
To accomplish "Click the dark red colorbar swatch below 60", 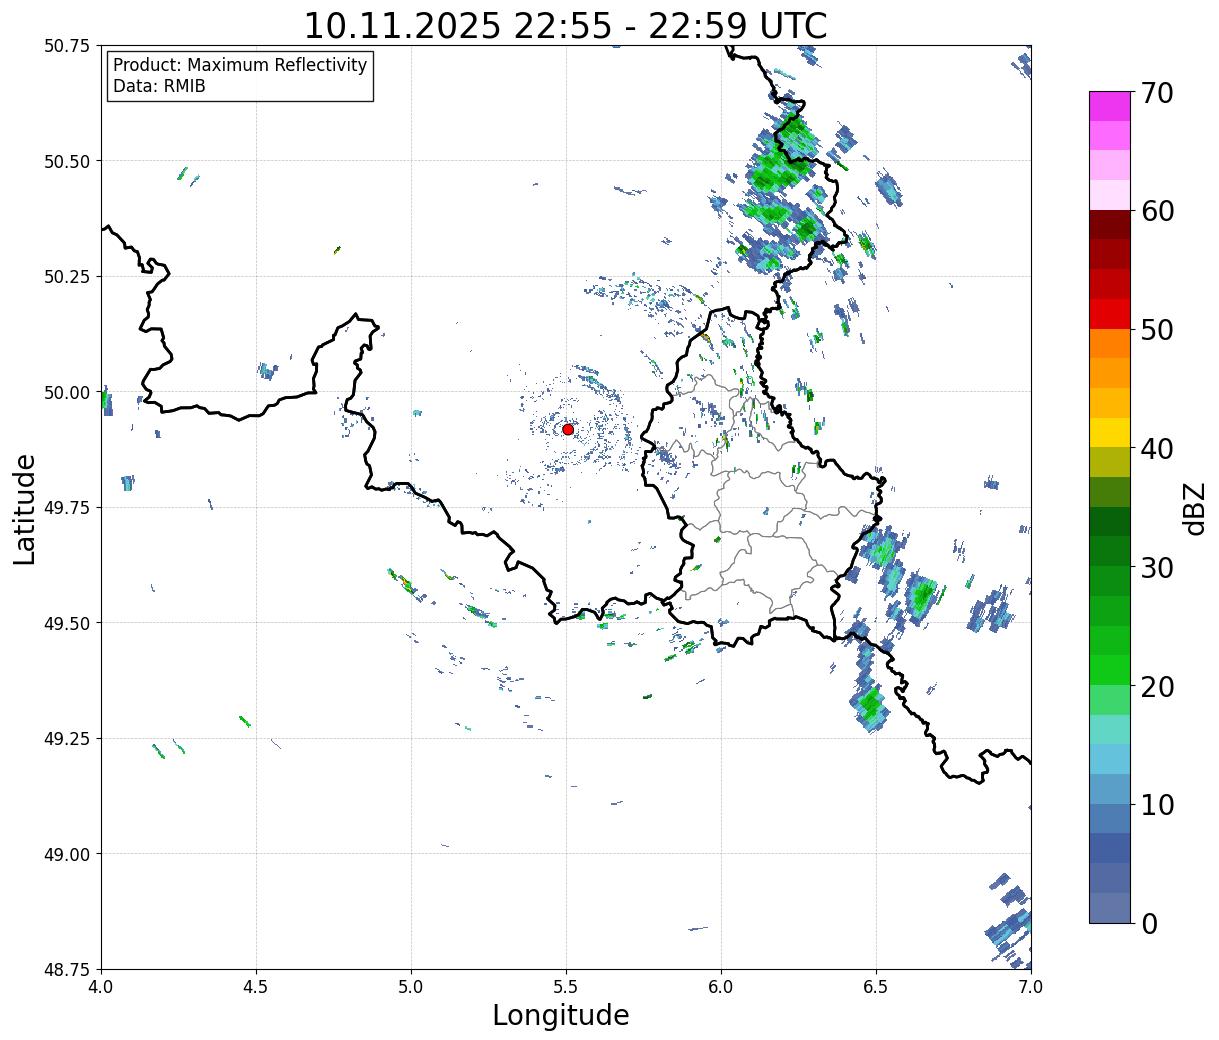I will tap(1110, 225).
